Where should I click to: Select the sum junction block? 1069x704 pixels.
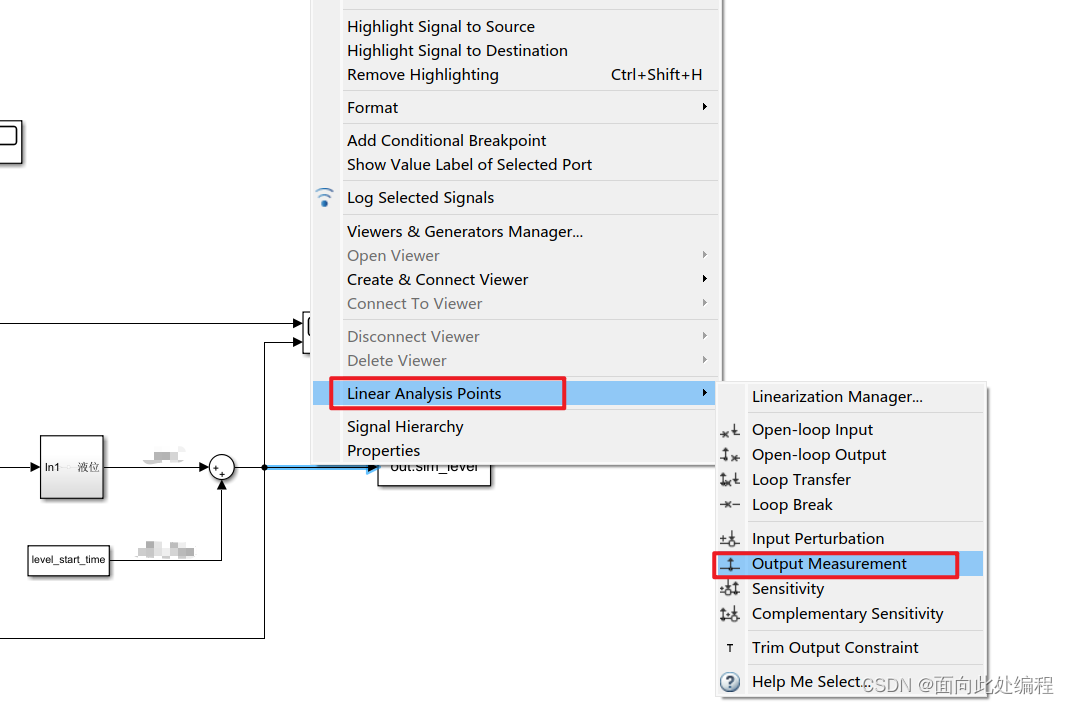point(222,468)
